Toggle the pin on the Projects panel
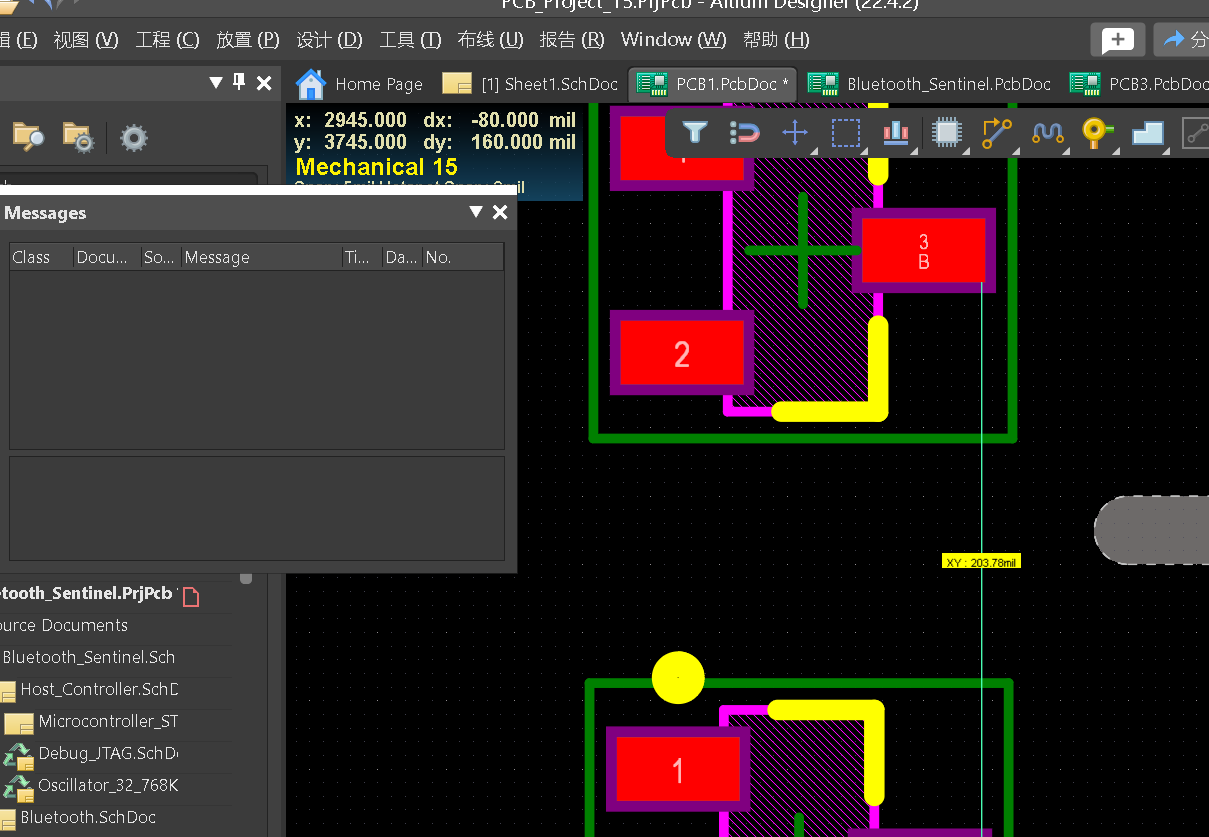Viewport: 1209px width, 837px height. (239, 82)
